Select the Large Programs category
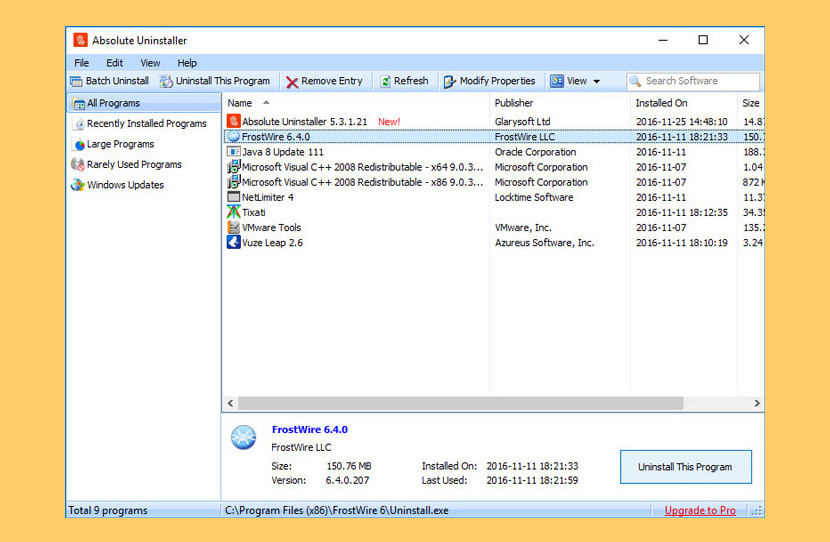This screenshot has width=830, height=542. pos(120,144)
